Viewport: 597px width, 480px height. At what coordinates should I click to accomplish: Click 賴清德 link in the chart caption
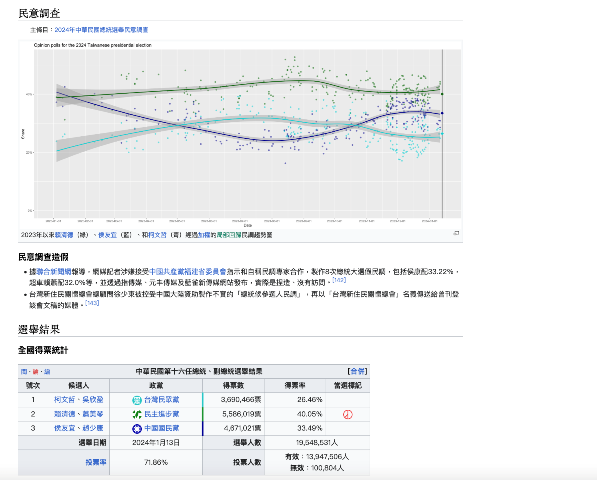click(x=64, y=235)
